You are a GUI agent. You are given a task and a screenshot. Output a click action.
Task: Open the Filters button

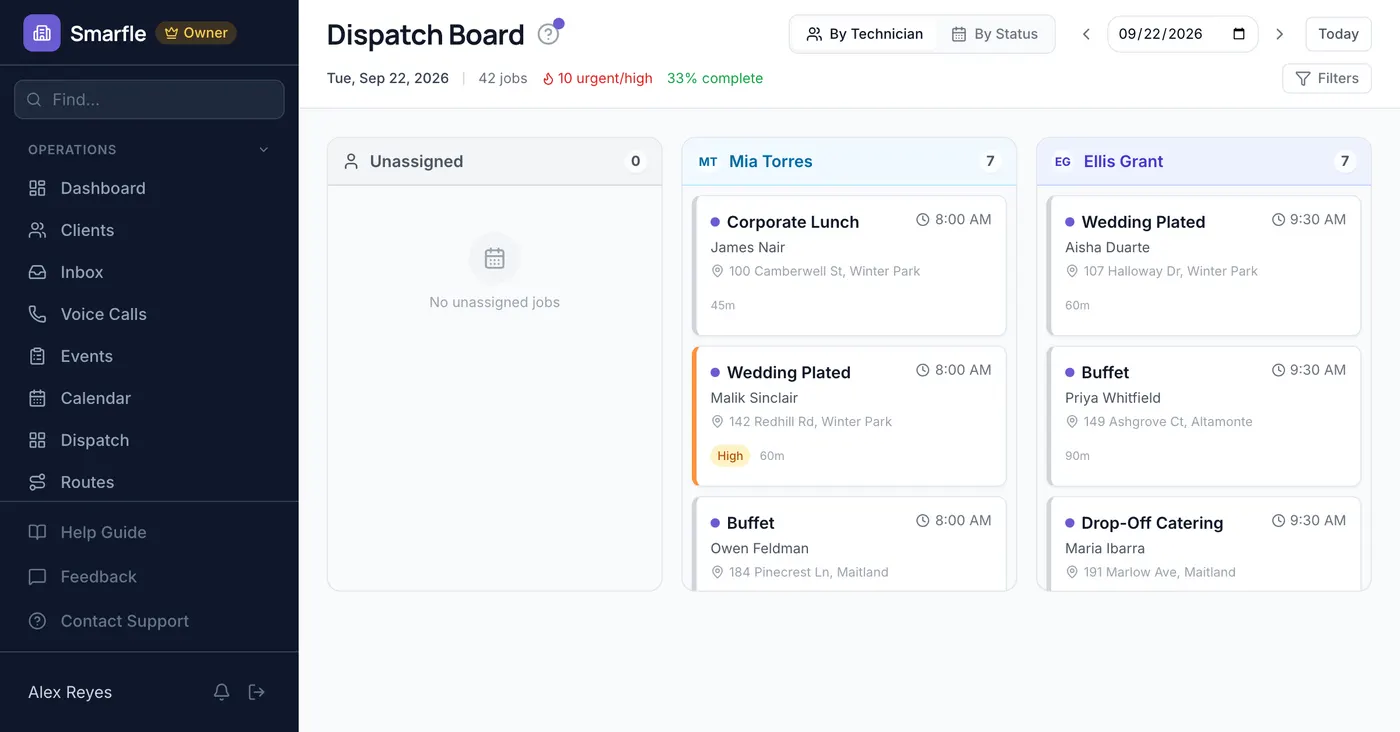click(1327, 78)
